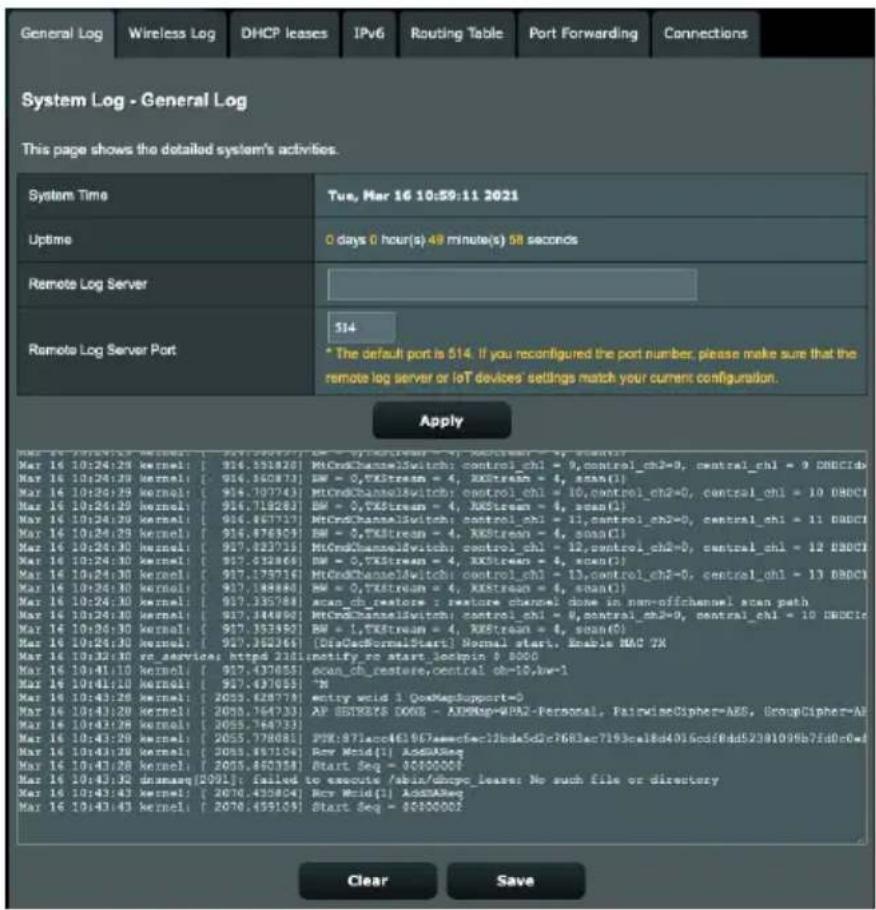Image resolution: width=876 pixels, height=910 pixels.
Task: Click the page description about system's activities
Action: (180, 150)
